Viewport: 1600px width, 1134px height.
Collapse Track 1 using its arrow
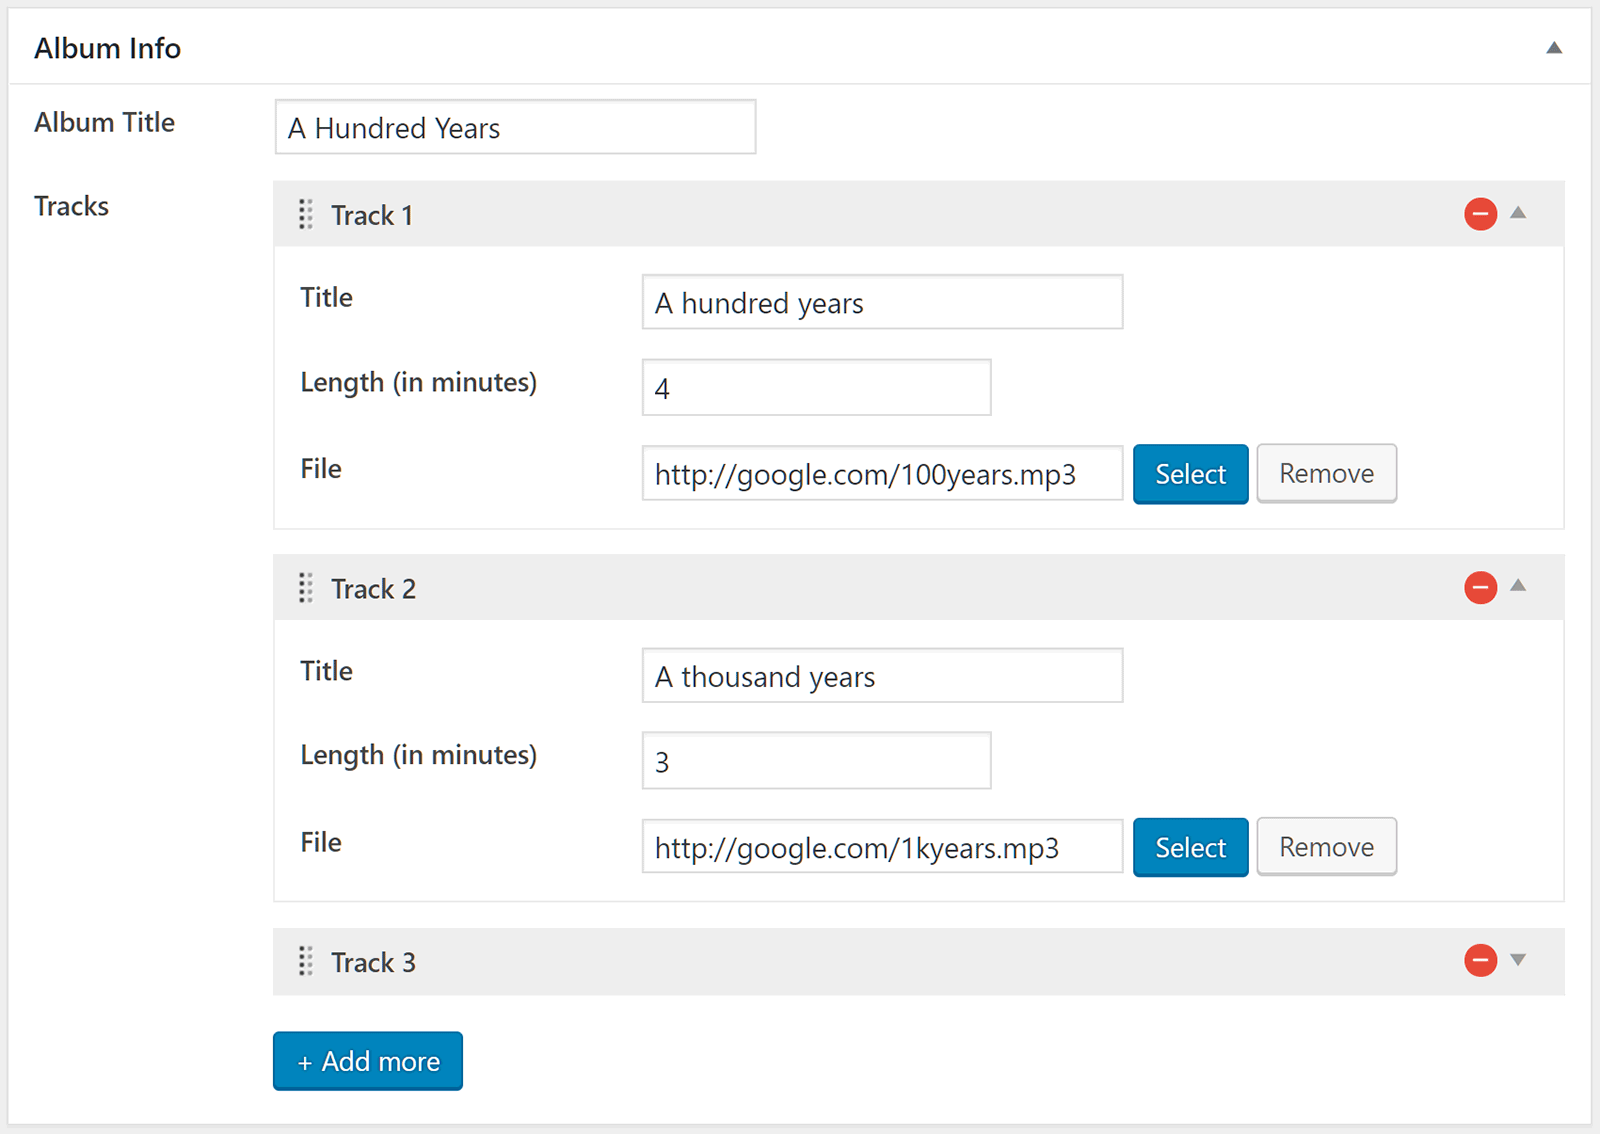pyautogui.click(x=1518, y=212)
